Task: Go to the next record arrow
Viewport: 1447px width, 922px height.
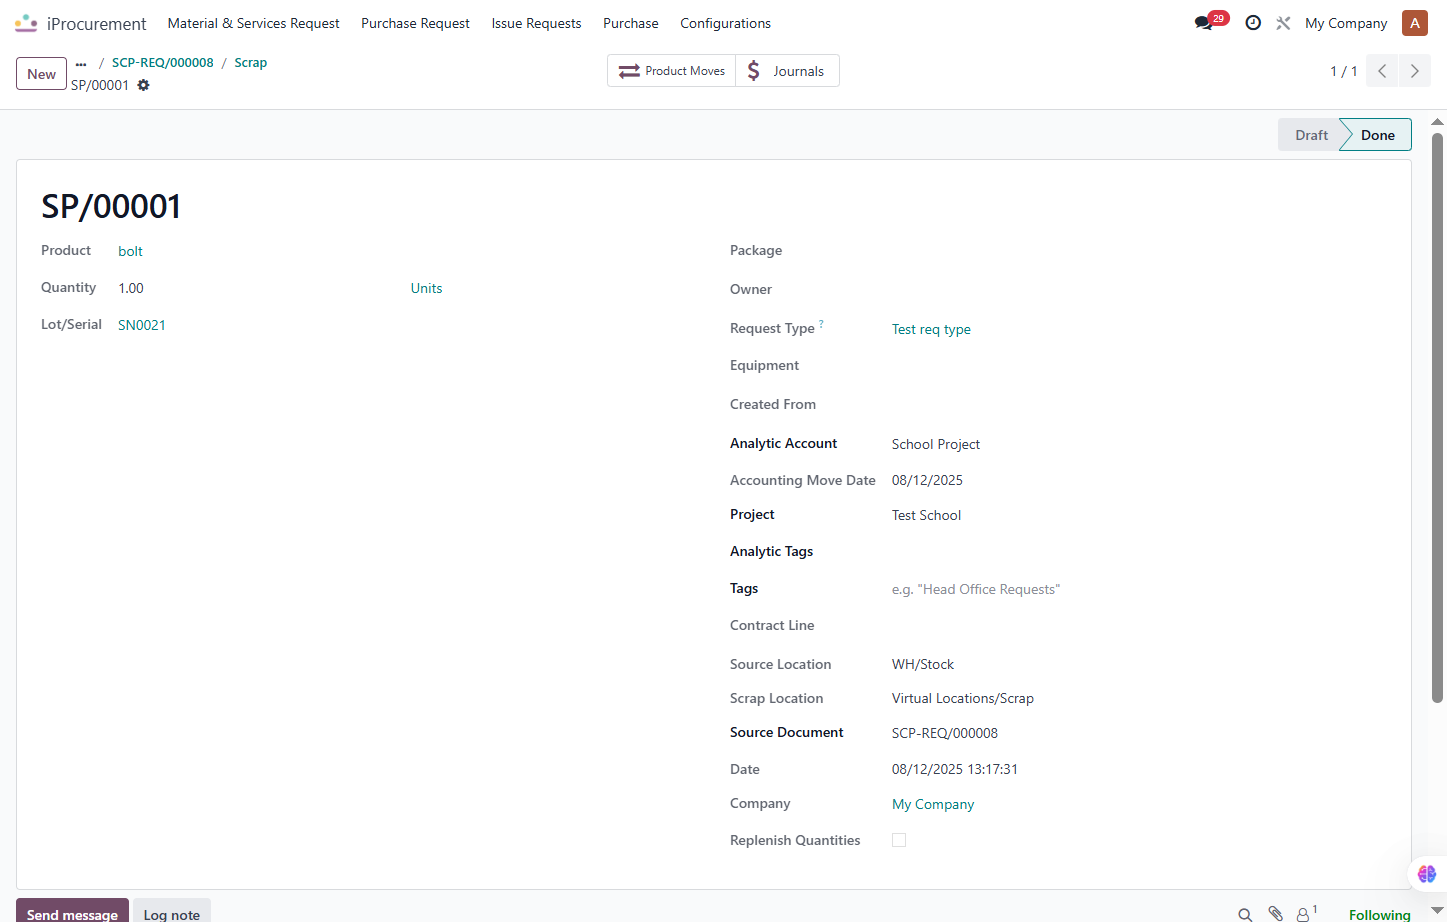Action: point(1414,71)
